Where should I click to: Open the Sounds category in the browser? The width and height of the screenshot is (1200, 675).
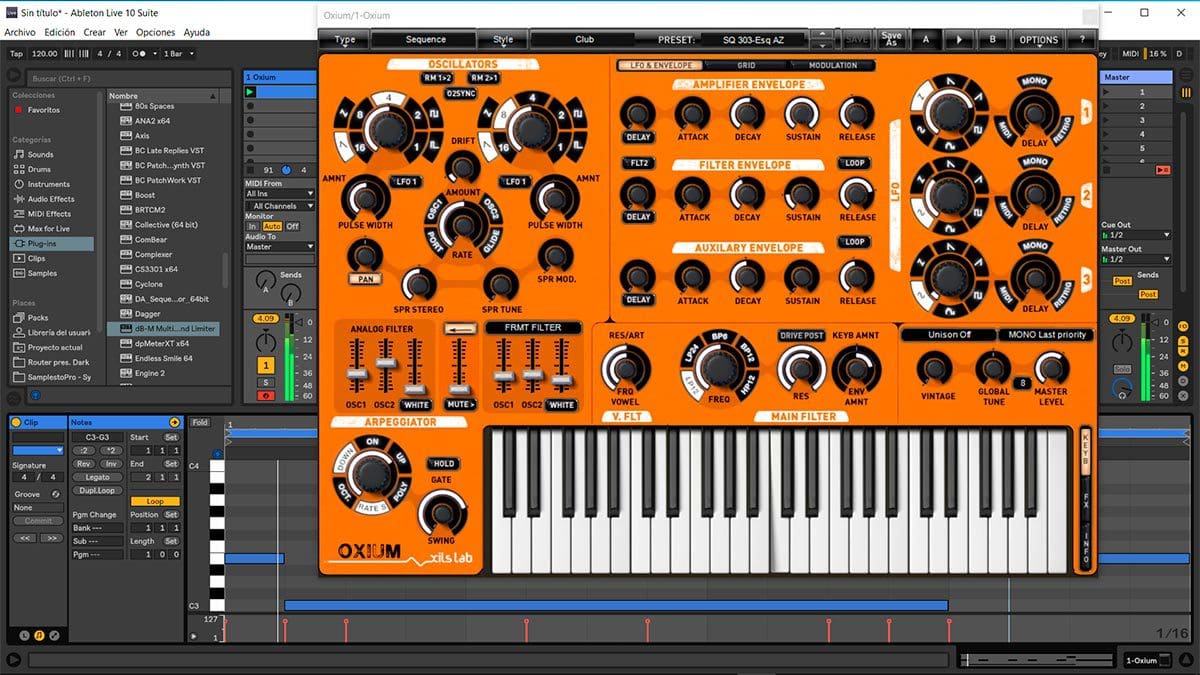pos(40,155)
